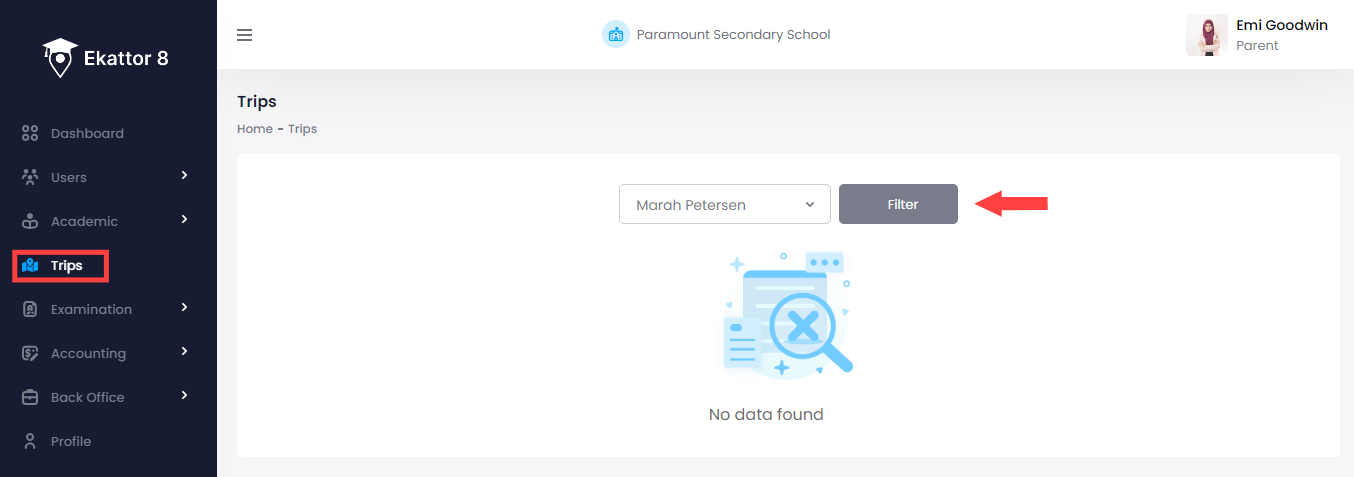Click the Examination sidebar icon
The width and height of the screenshot is (1354, 477).
click(30, 309)
